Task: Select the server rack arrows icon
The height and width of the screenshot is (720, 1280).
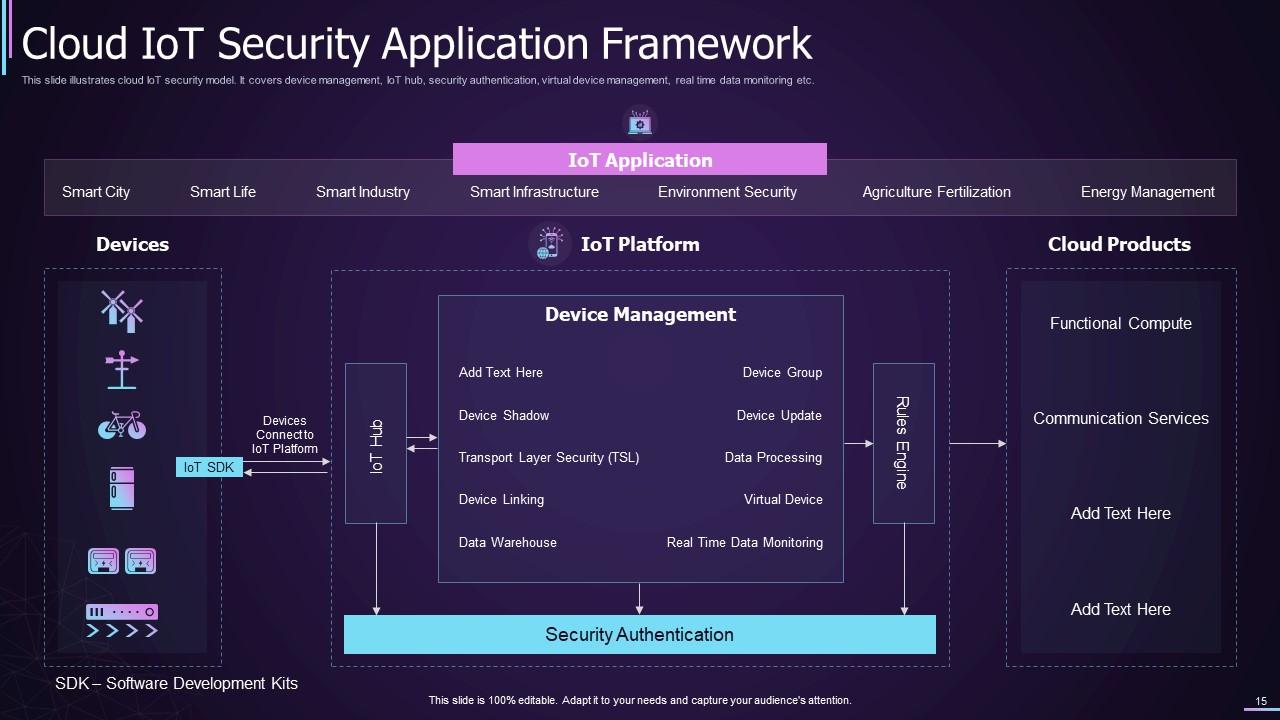Action: coord(122,620)
